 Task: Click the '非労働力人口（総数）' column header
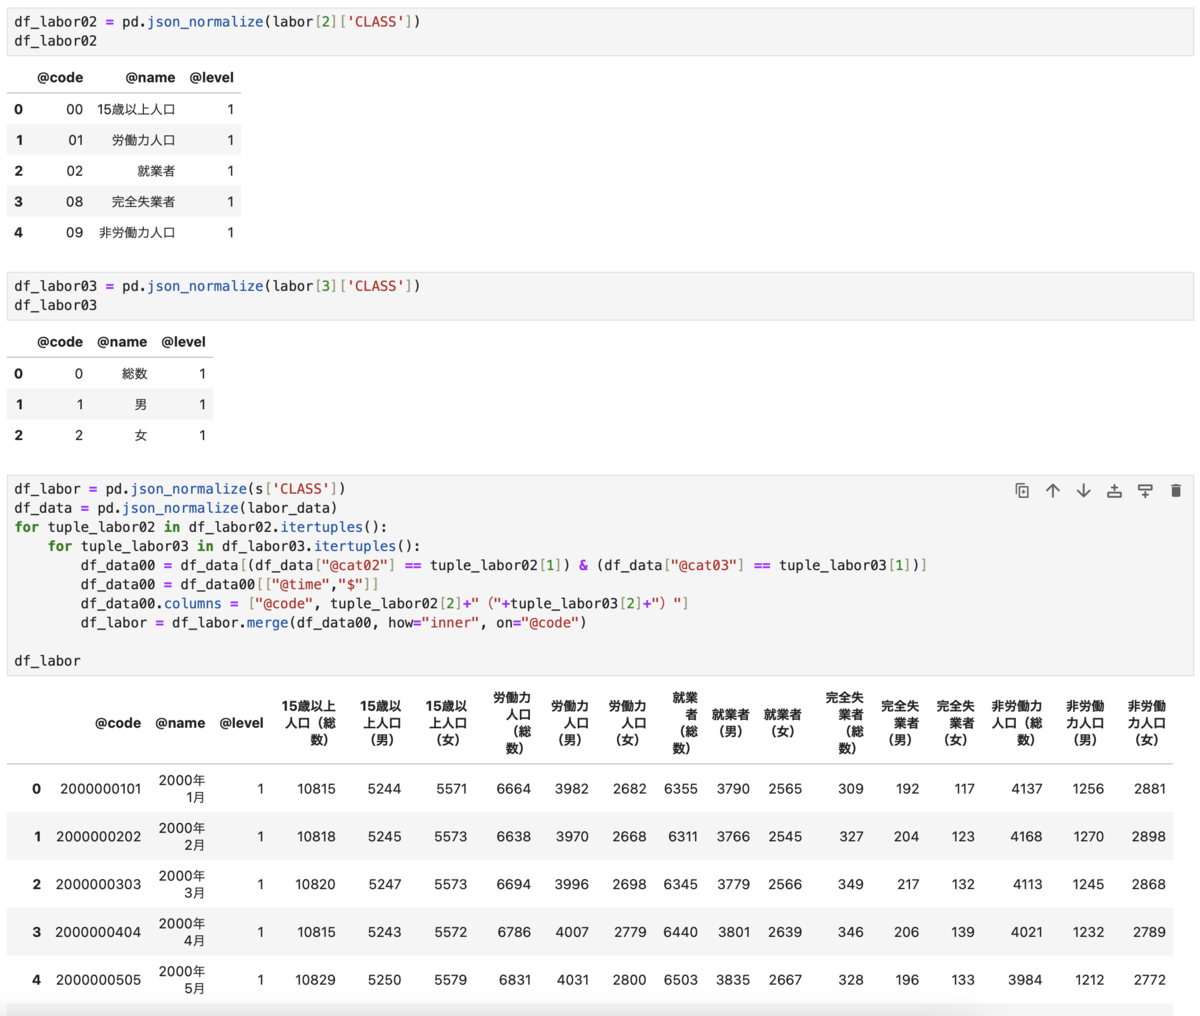(1017, 723)
